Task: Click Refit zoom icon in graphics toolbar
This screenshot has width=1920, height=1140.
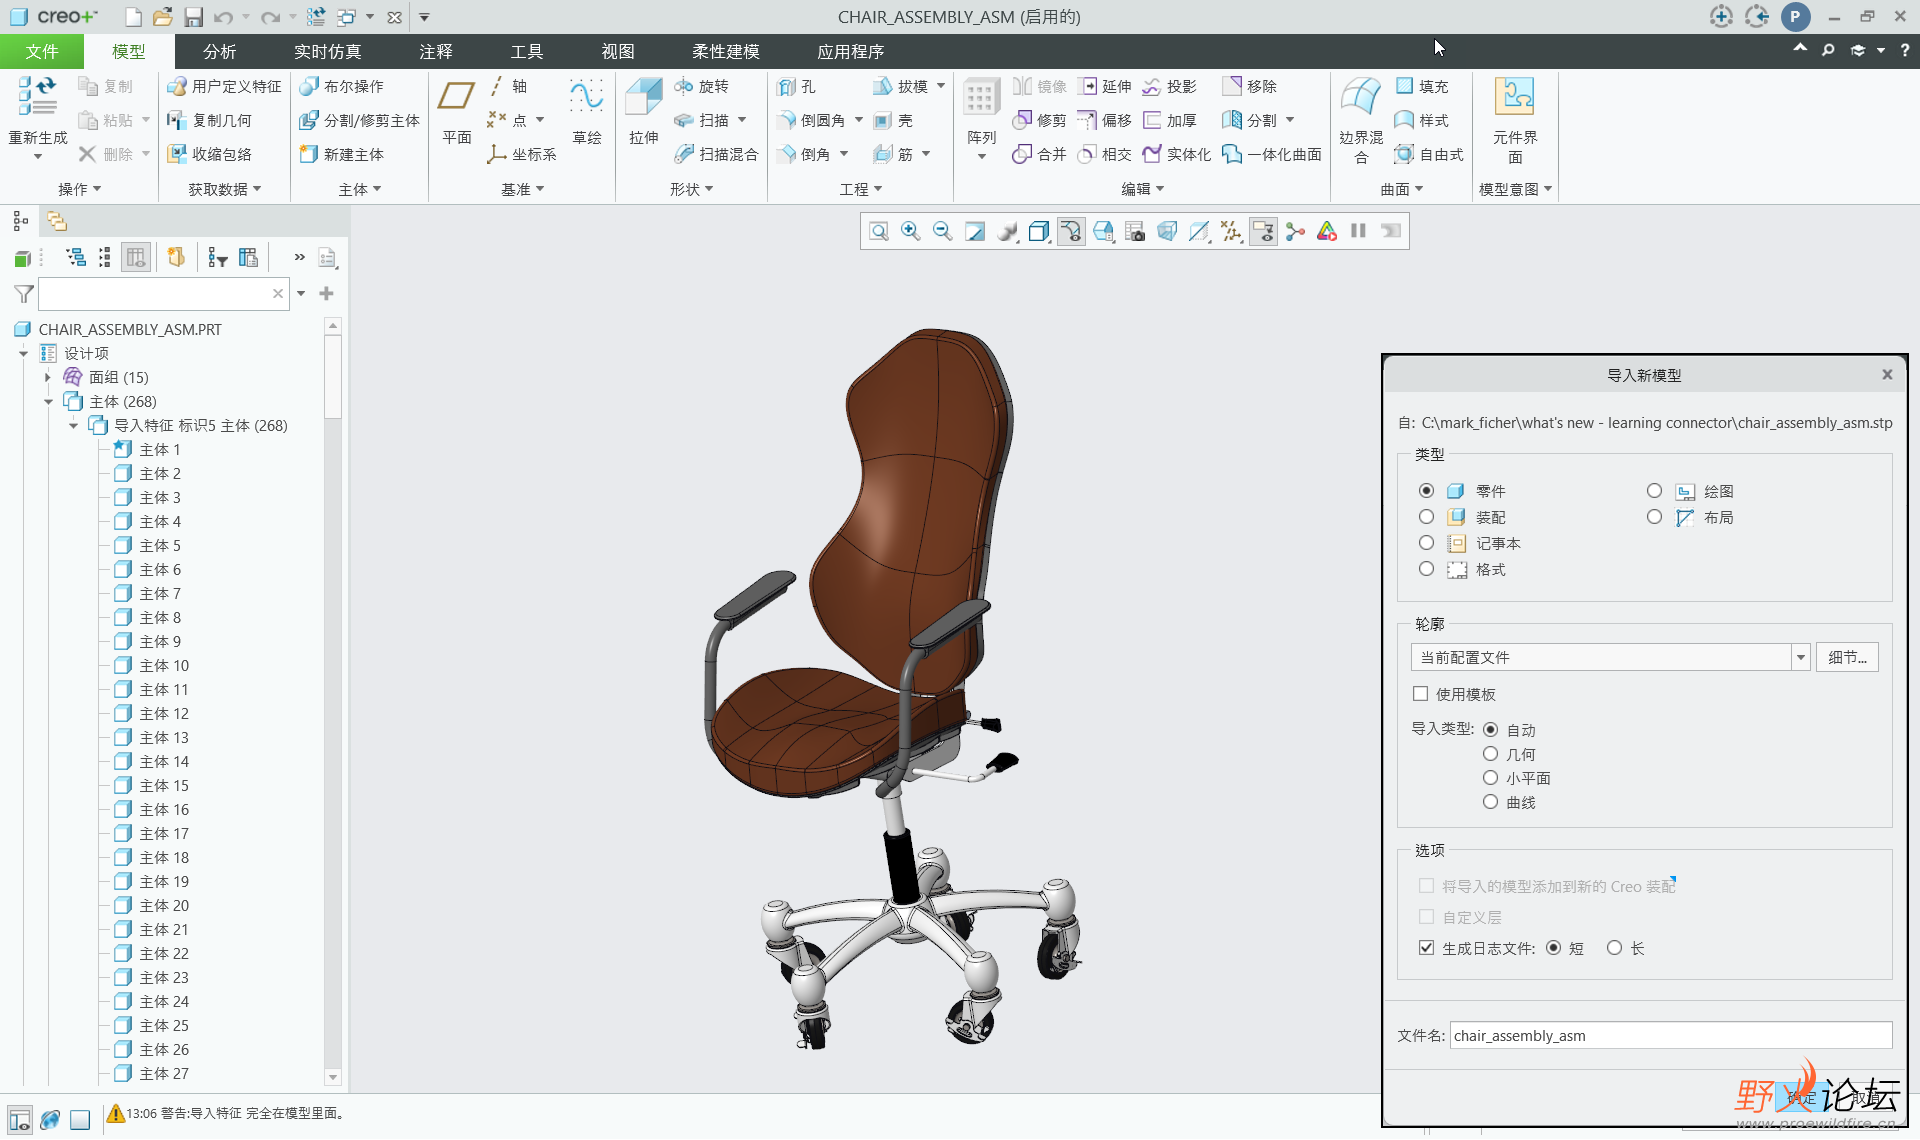Action: pos(879,232)
